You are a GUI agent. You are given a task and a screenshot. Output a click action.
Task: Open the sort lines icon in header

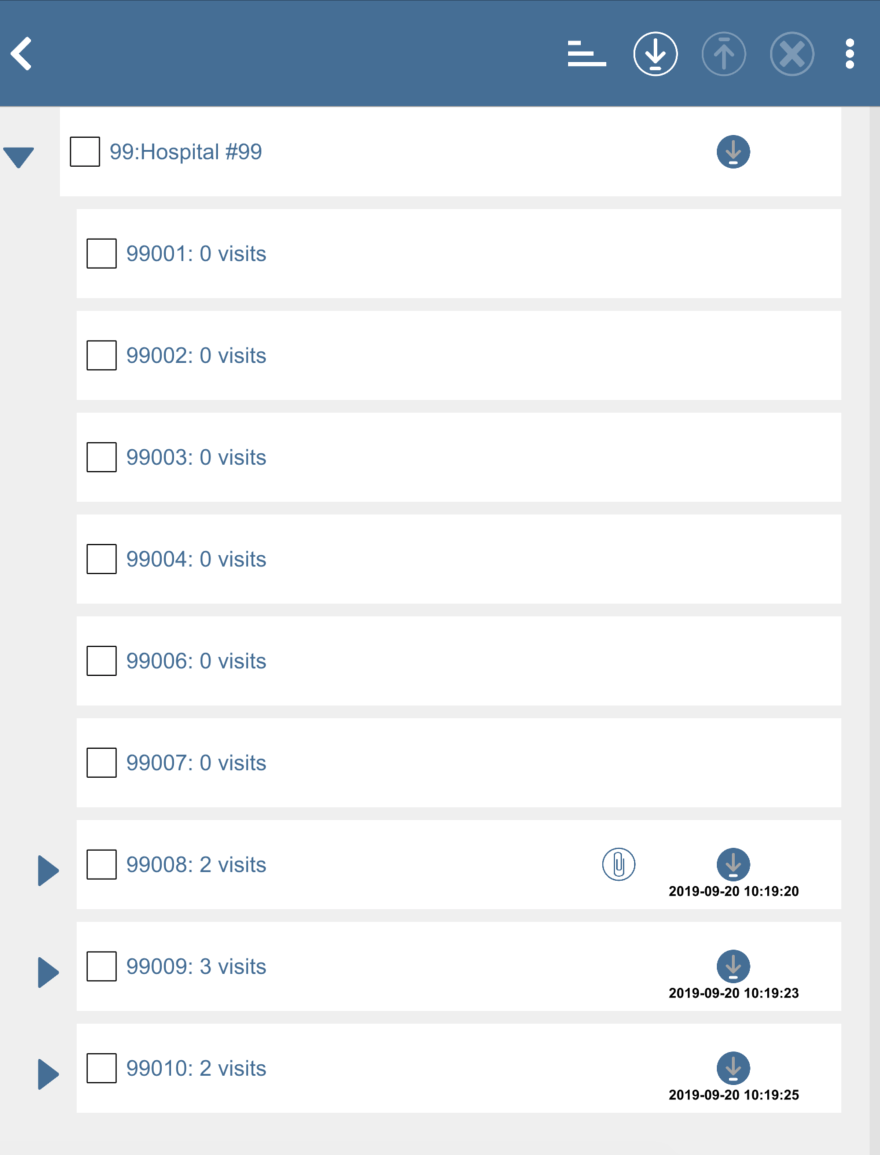pos(587,54)
